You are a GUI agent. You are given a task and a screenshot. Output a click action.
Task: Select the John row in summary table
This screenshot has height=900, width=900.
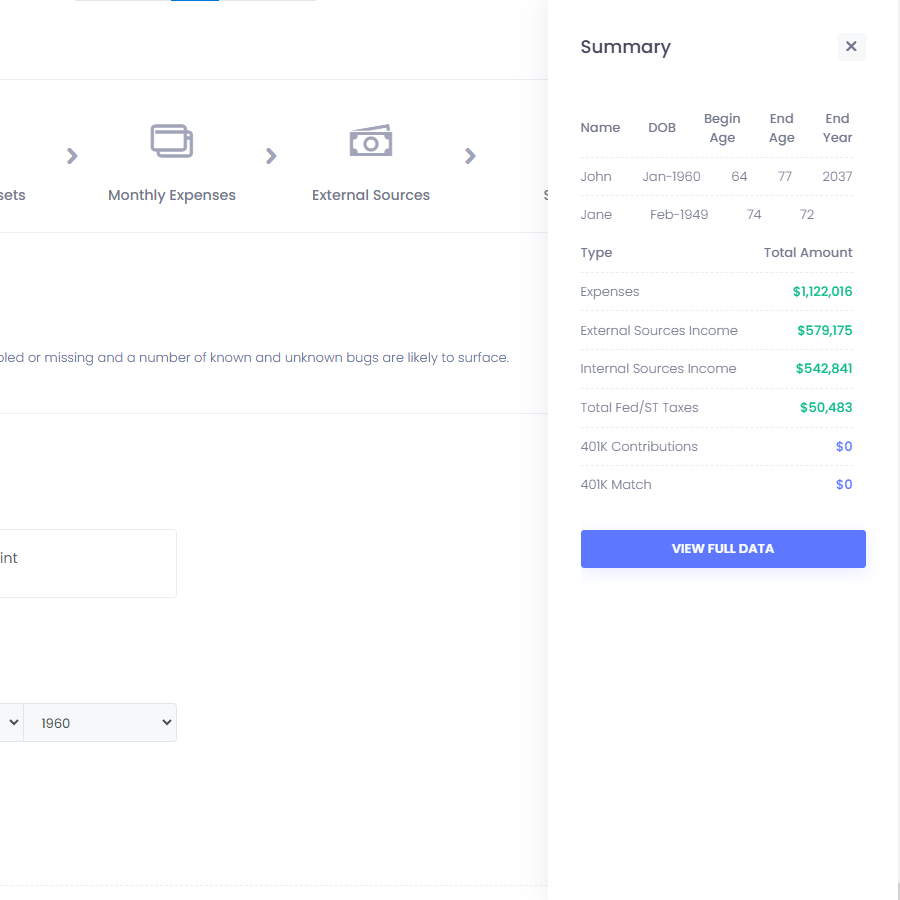pyautogui.click(x=716, y=177)
